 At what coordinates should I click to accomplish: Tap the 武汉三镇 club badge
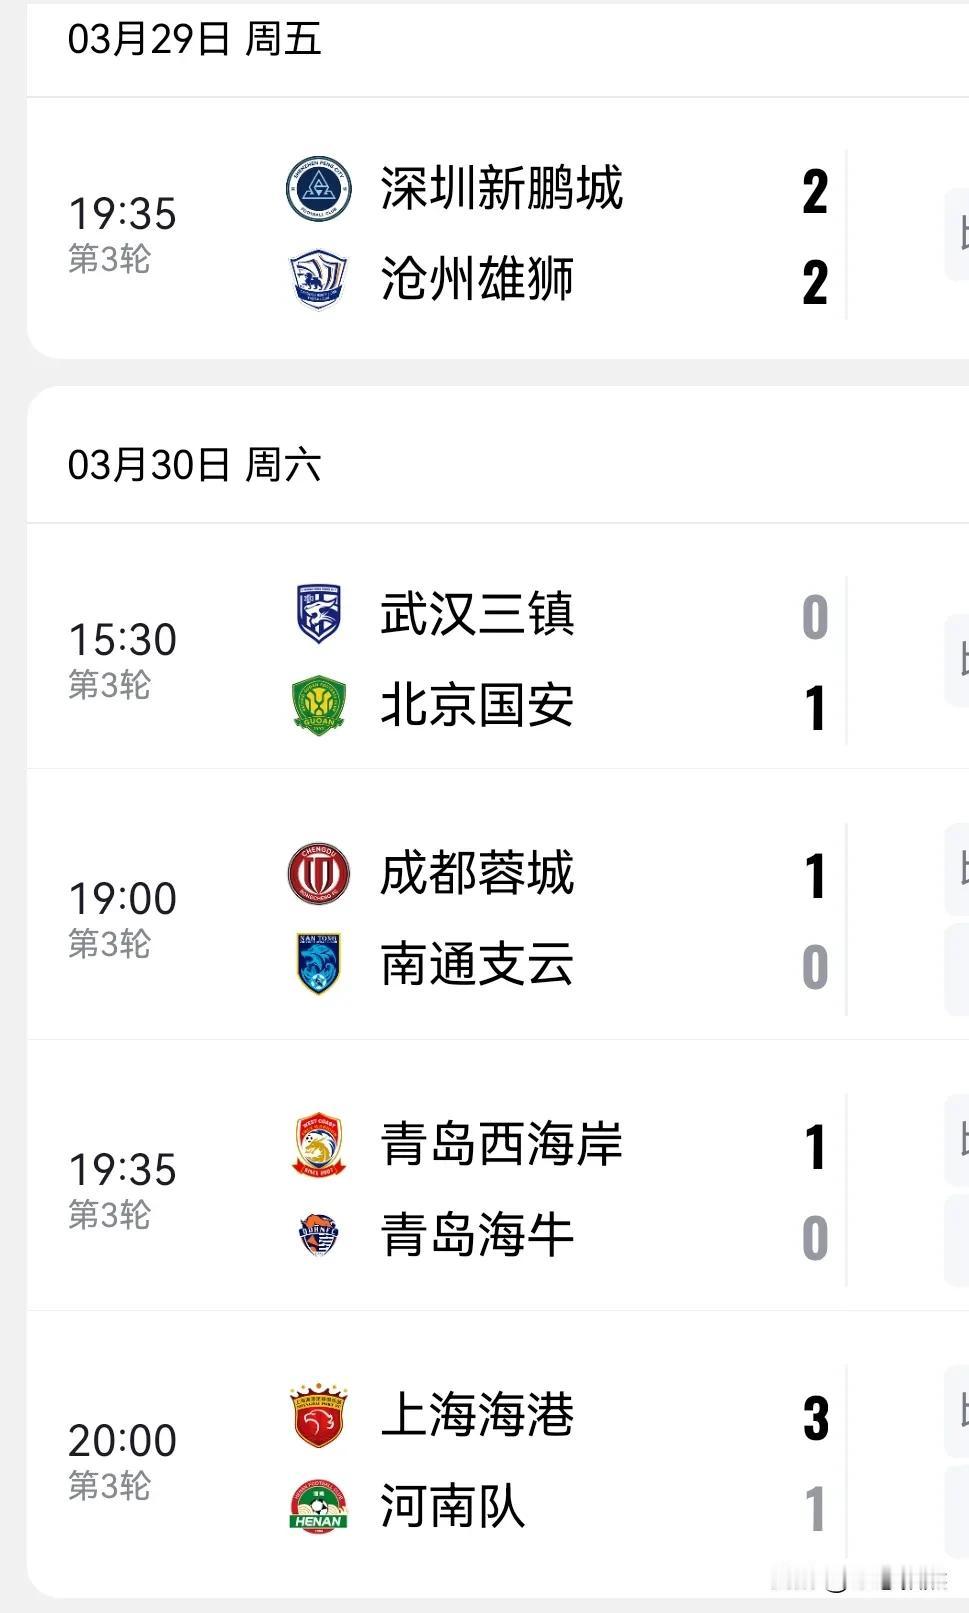(x=319, y=614)
